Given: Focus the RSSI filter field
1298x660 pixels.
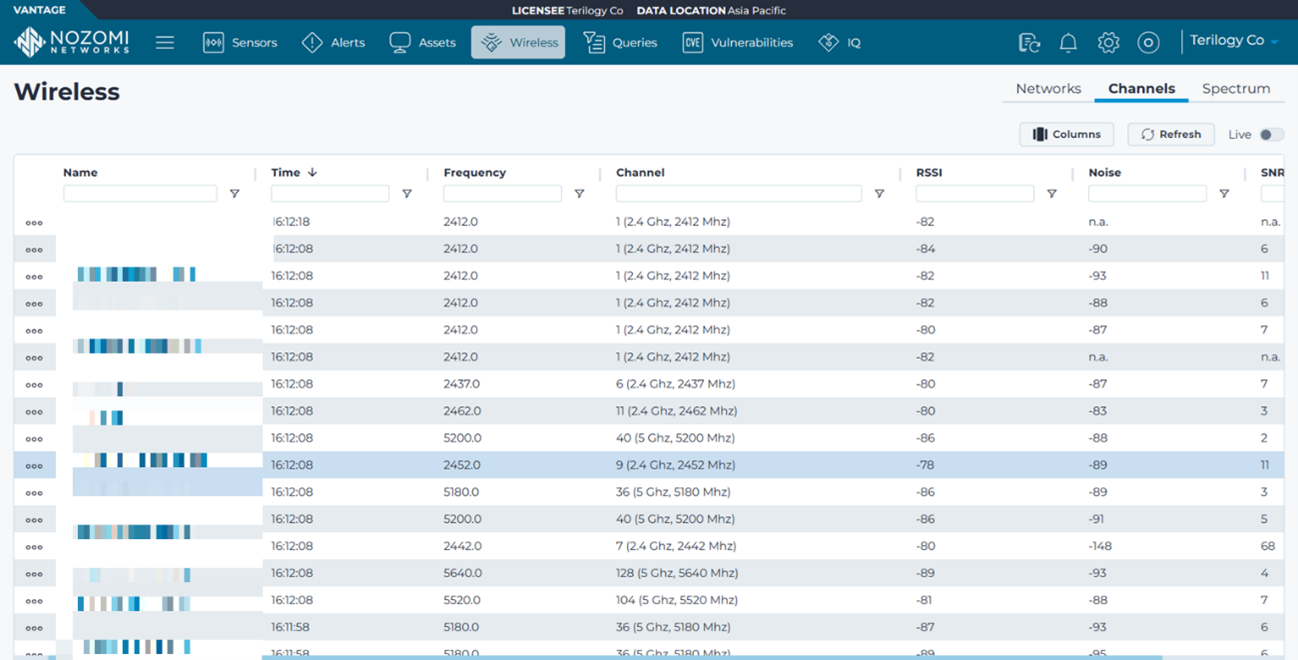Looking at the screenshot, I should (975, 194).
